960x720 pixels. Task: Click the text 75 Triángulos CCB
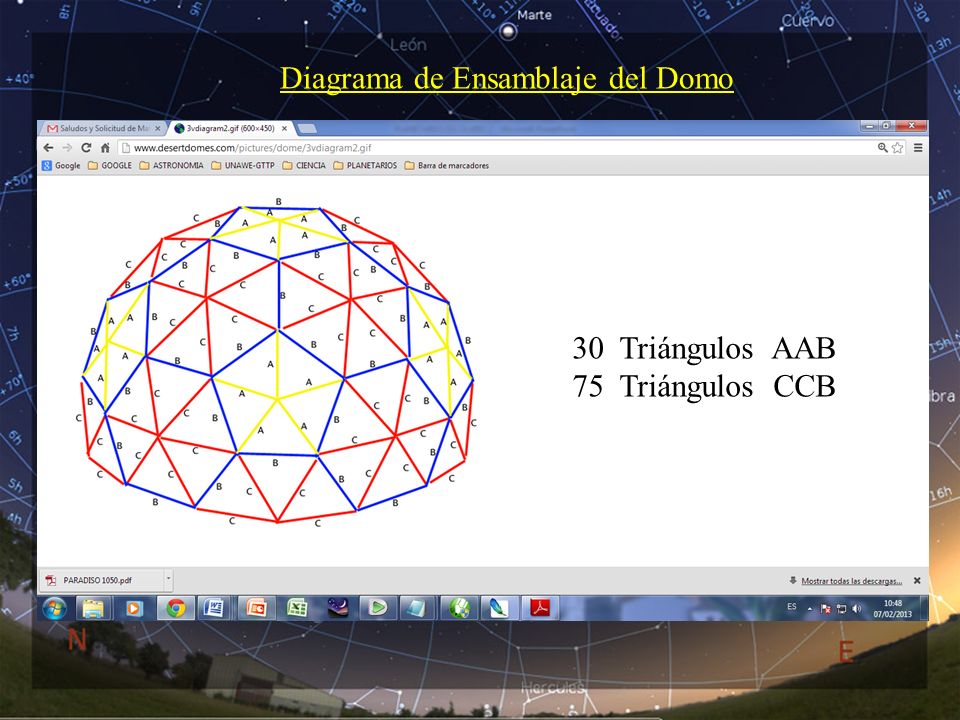pyautogui.click(x=704, y=386)
